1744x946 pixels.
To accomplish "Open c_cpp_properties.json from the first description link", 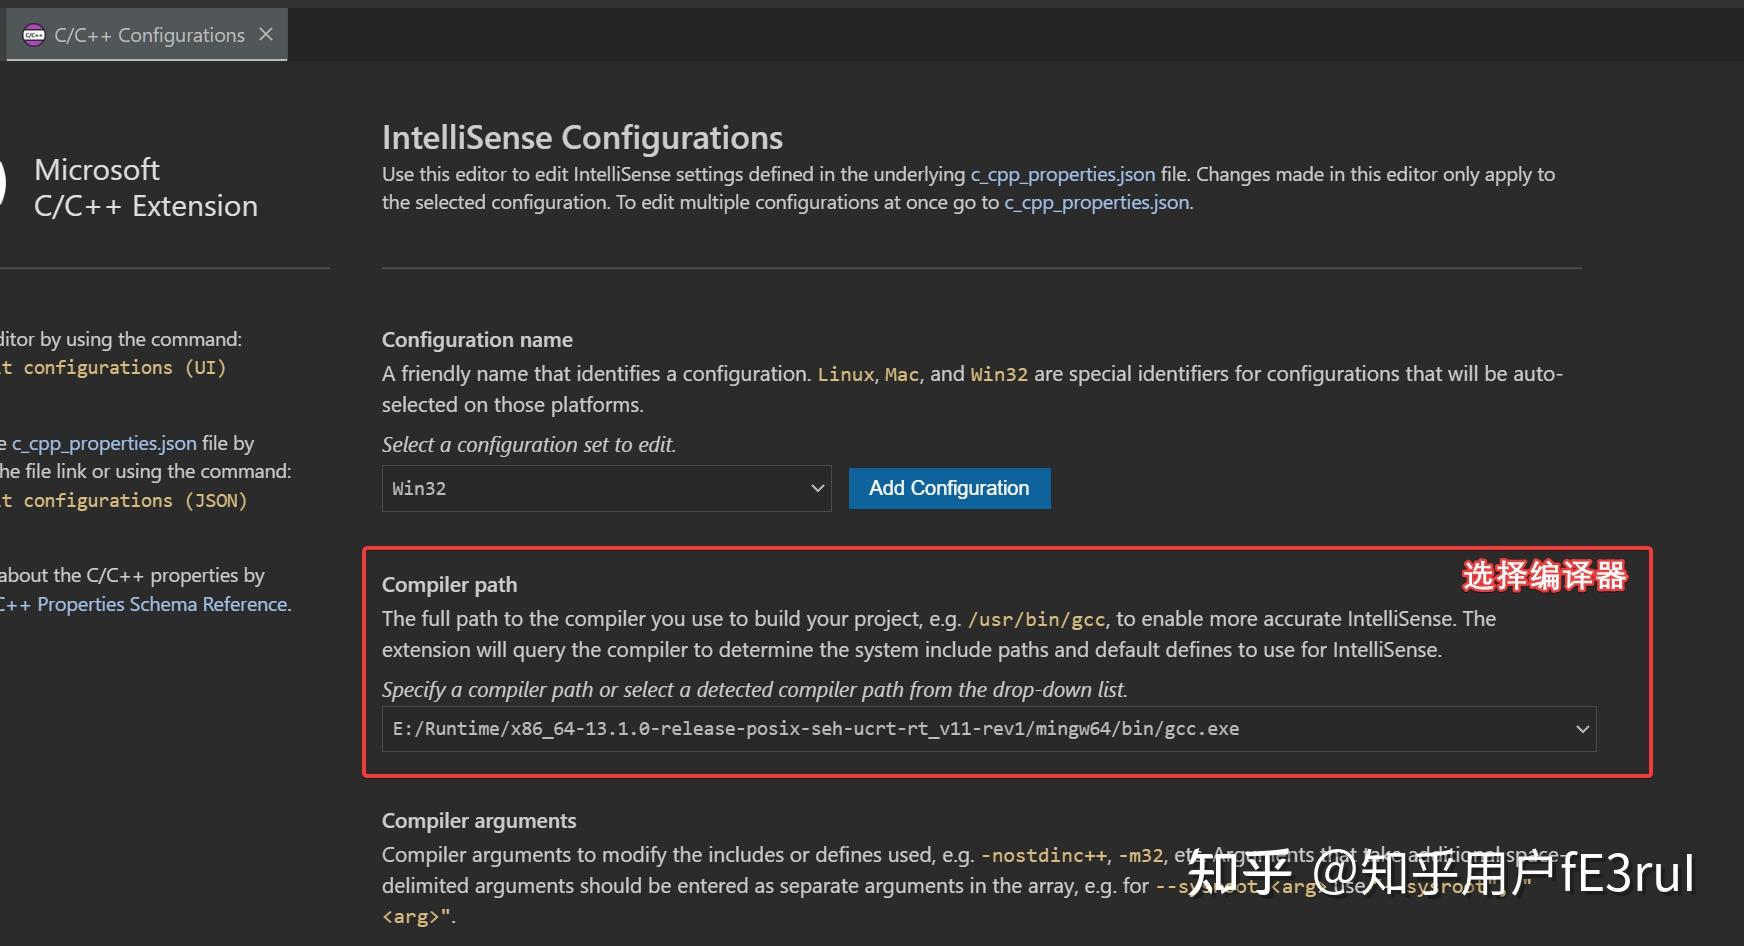I will pyautogui.click(x=1062, y=173).
